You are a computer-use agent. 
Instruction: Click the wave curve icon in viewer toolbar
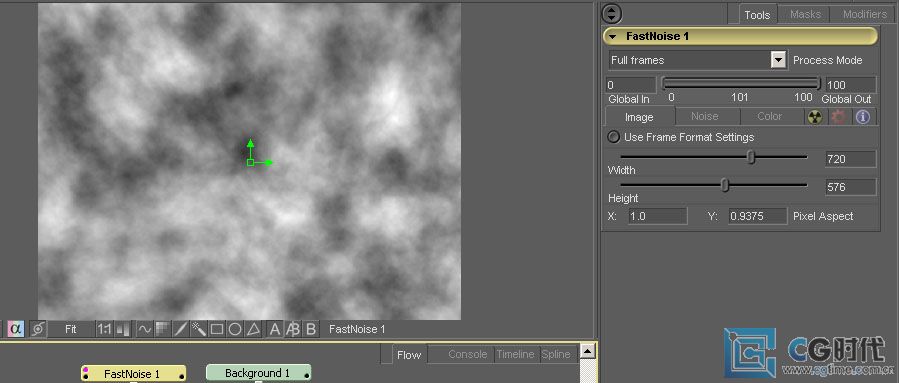pos(144,329)
